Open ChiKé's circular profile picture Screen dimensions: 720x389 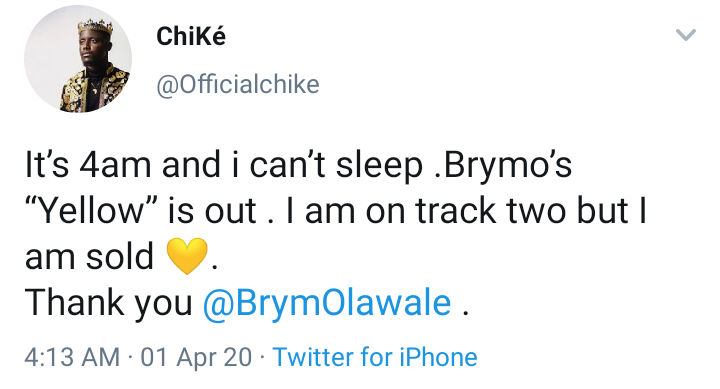(x=78, y=59)
